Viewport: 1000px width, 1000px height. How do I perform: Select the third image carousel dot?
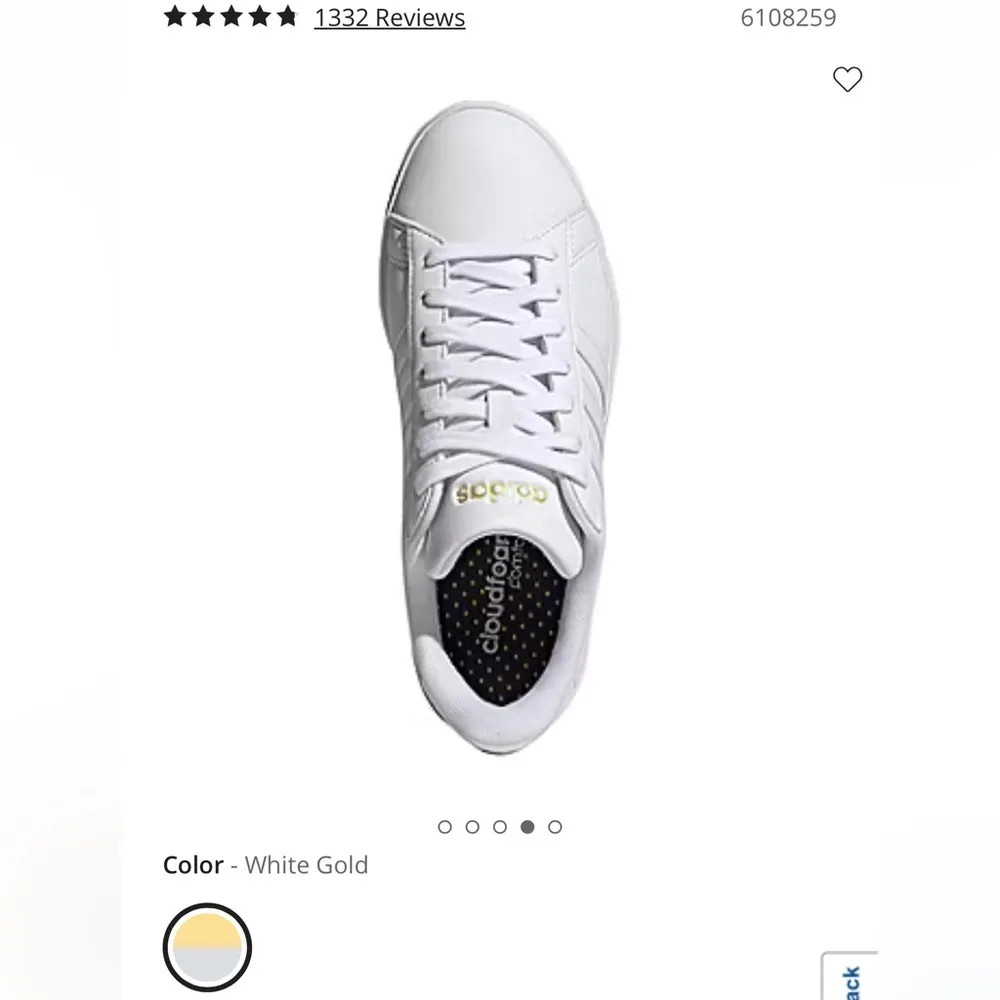498,827
